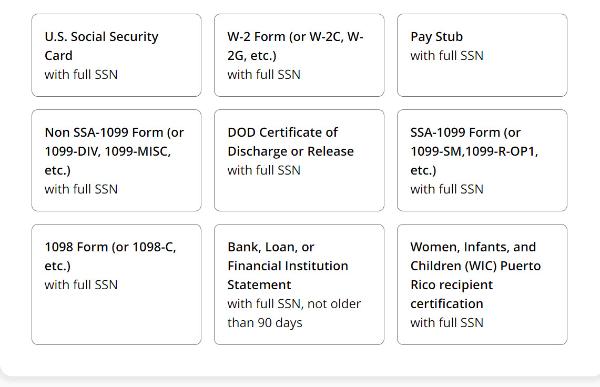The image size is (600, 387).
Task: Select DOD Certificate of Discharge or Release
Action: click(299, 160)
